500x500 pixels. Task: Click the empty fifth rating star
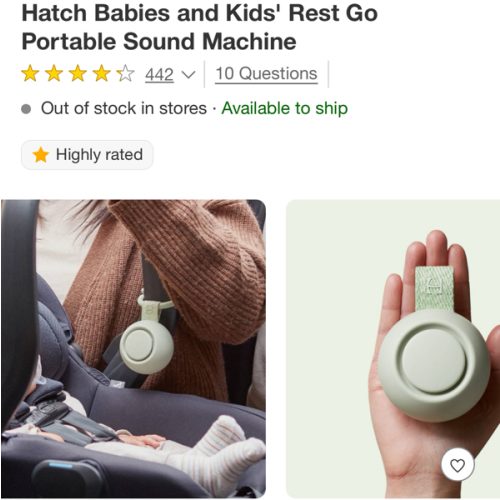tap(125, 73)
